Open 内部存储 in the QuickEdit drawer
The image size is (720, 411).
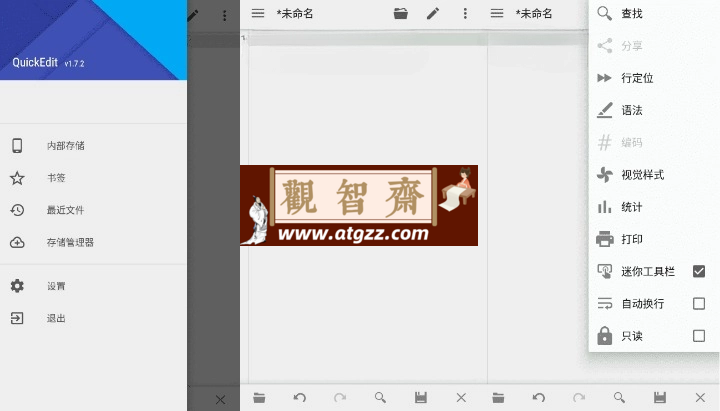(93, 146)
